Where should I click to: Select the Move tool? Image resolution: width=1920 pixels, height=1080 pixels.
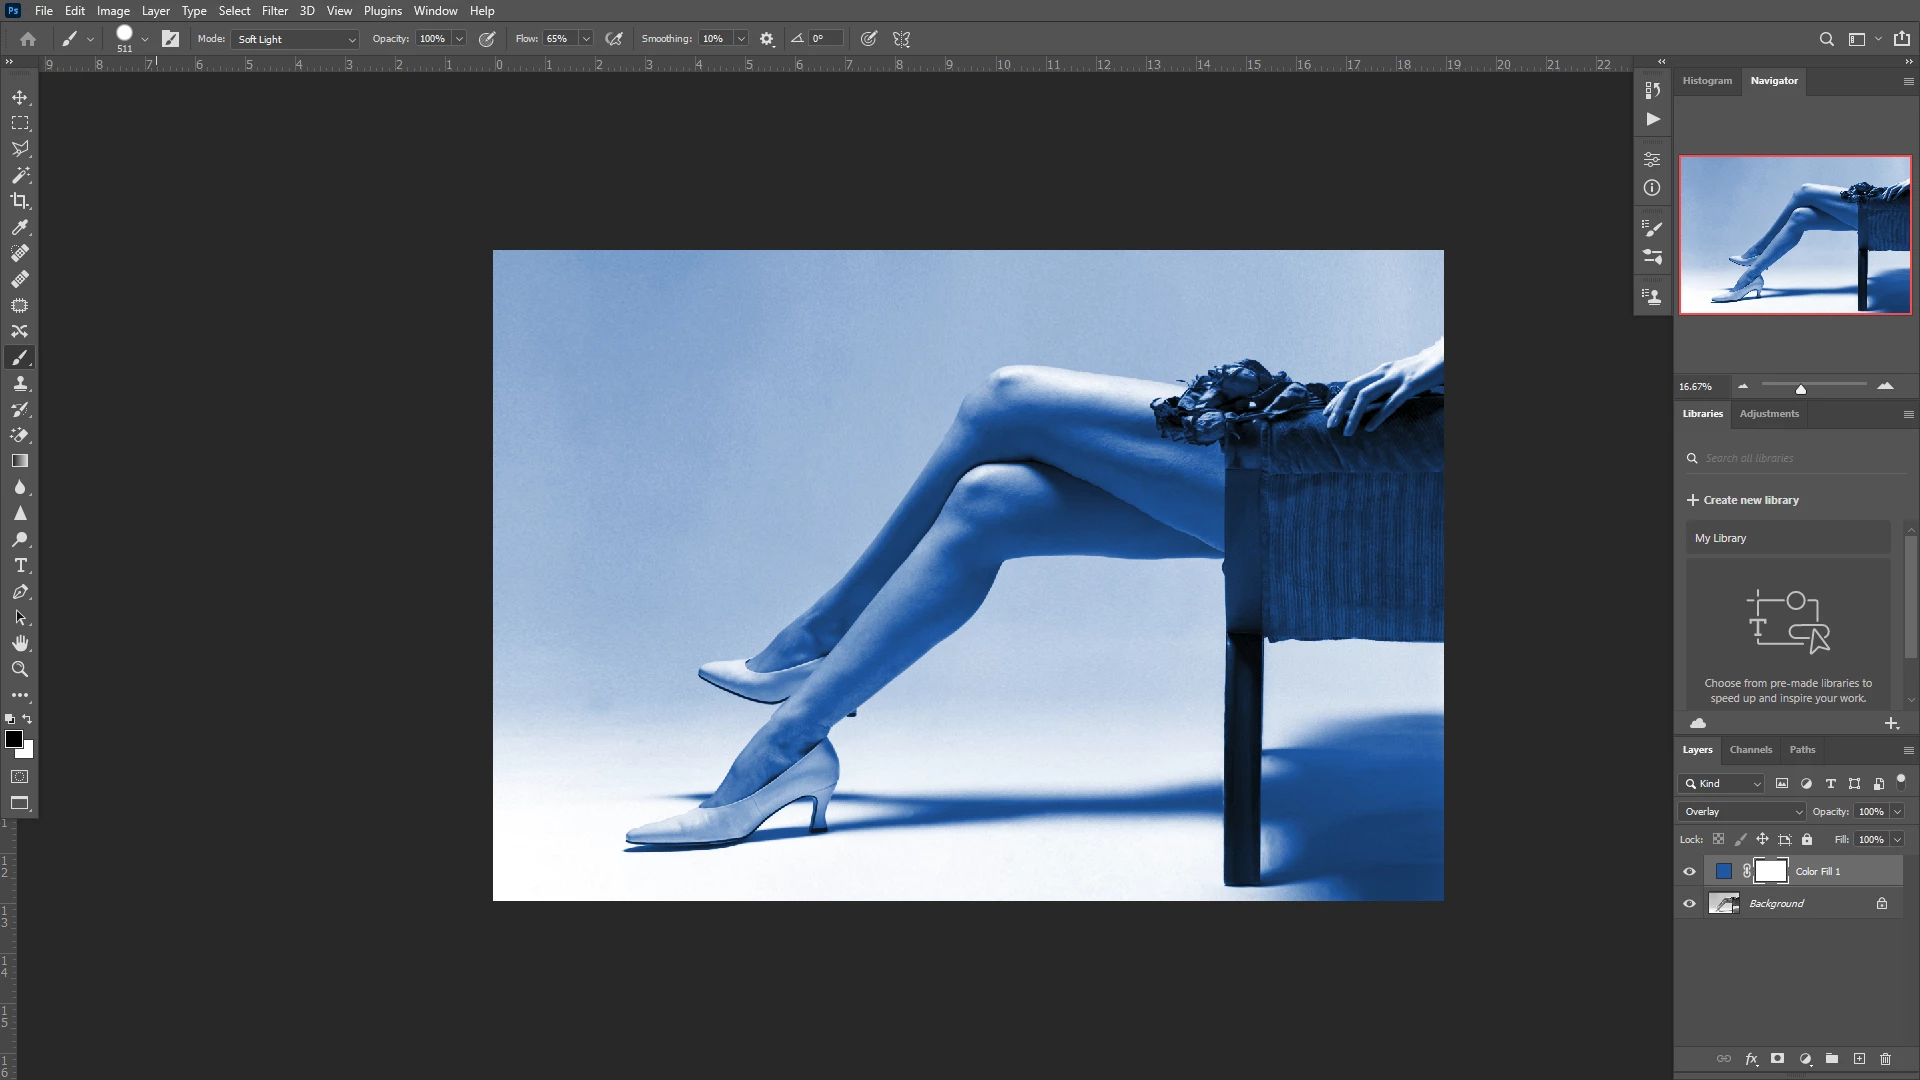(x=20, y=98)
